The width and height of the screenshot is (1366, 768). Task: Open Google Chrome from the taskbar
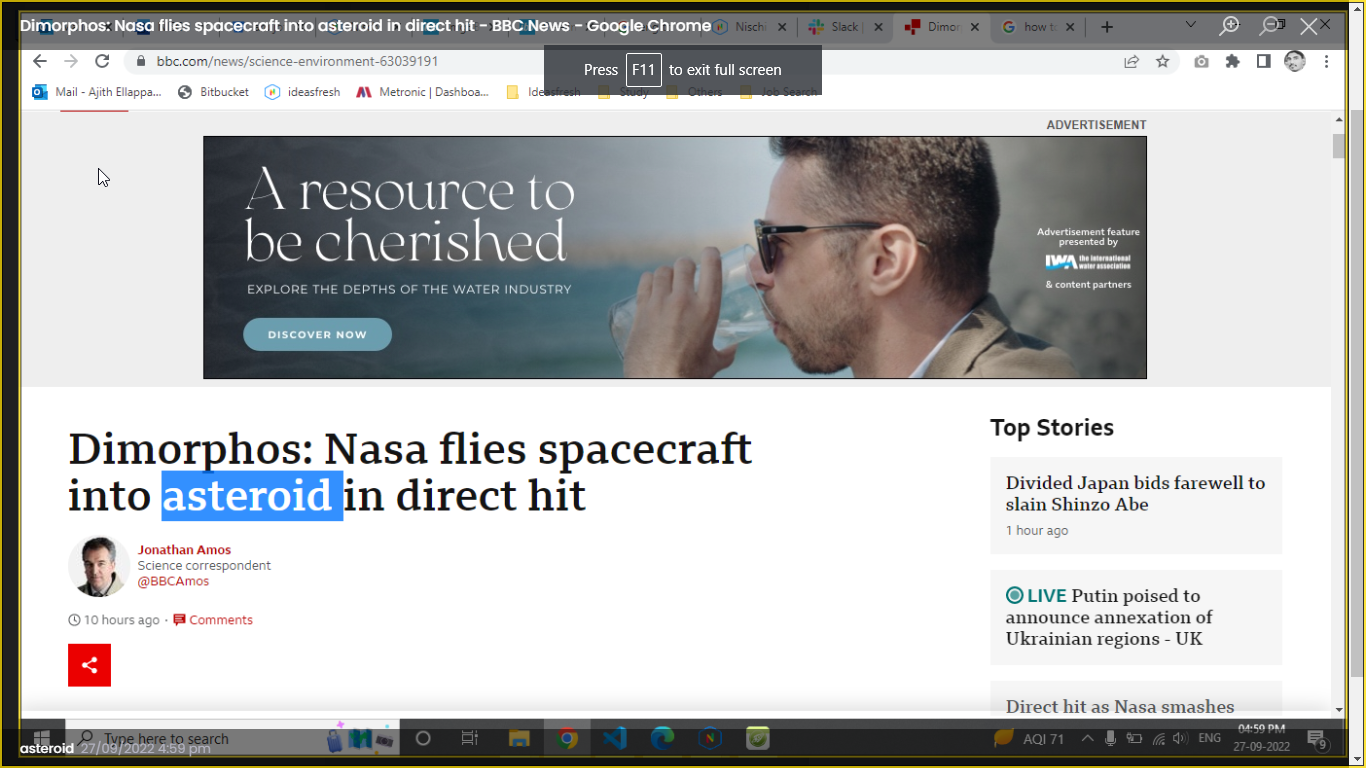[x=567, y=739]
